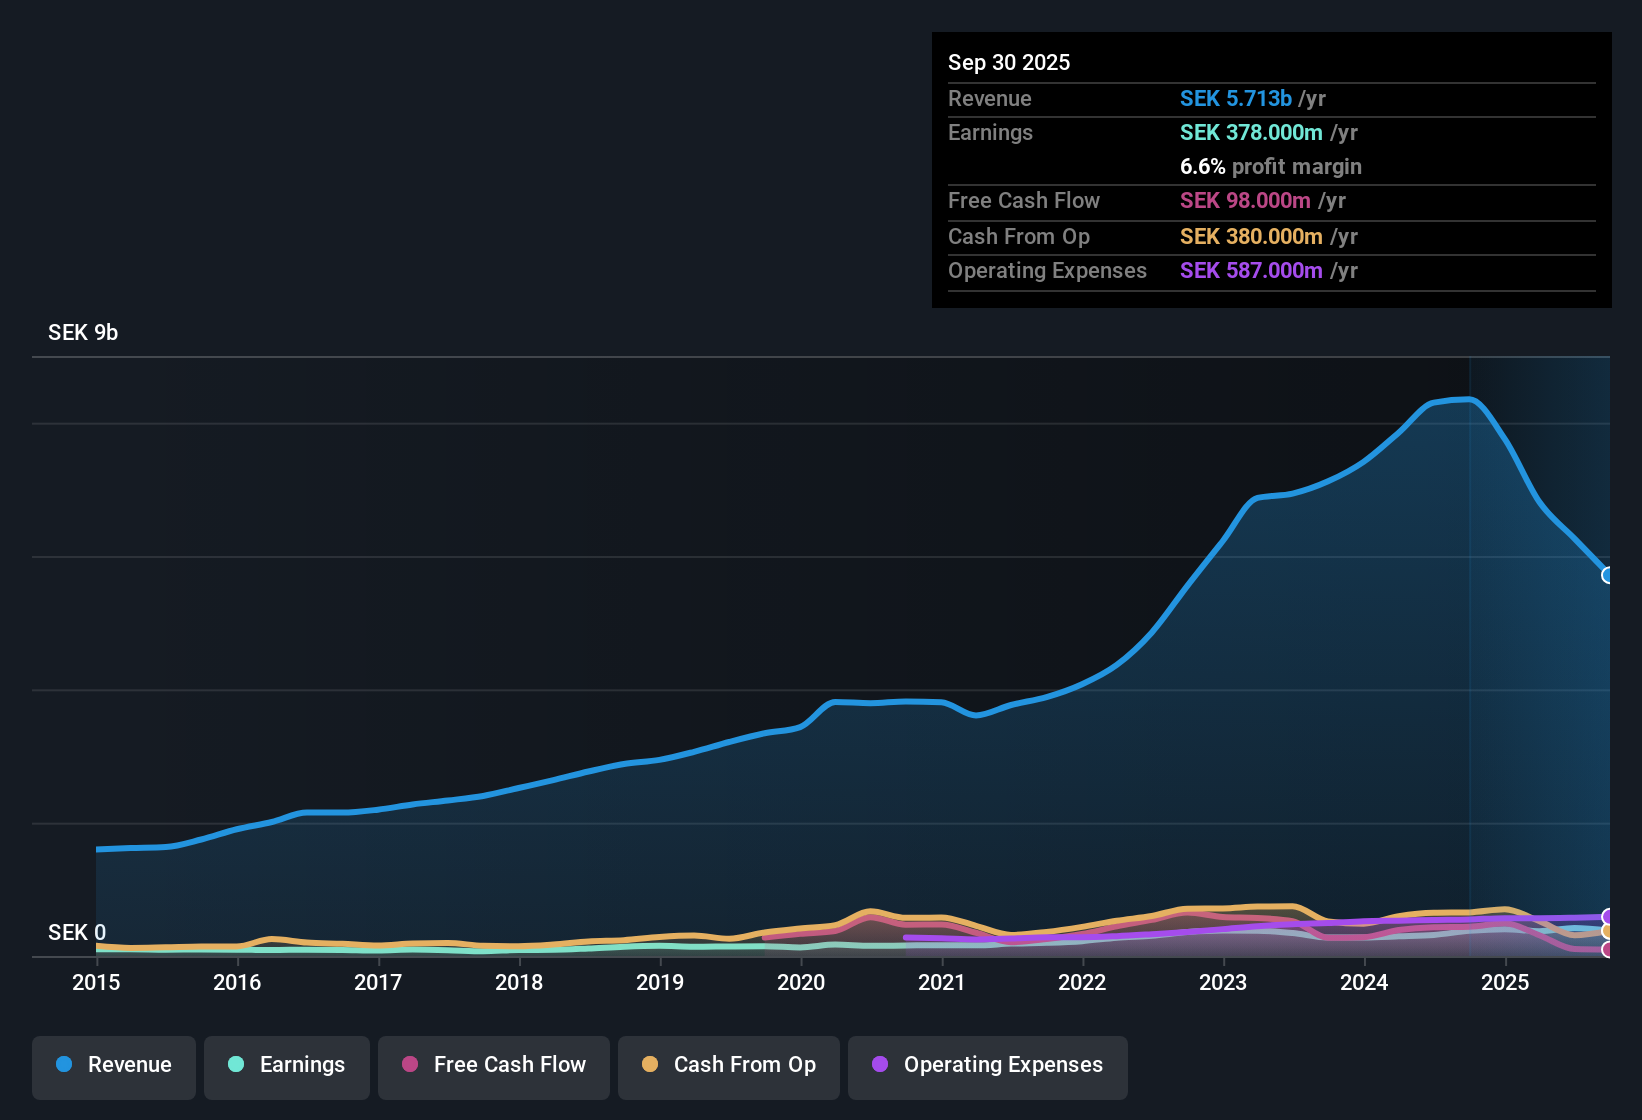Click the orange Cash From Op legend dot
Screen dimensions: 1642x1120
[x=650, y=1065]
